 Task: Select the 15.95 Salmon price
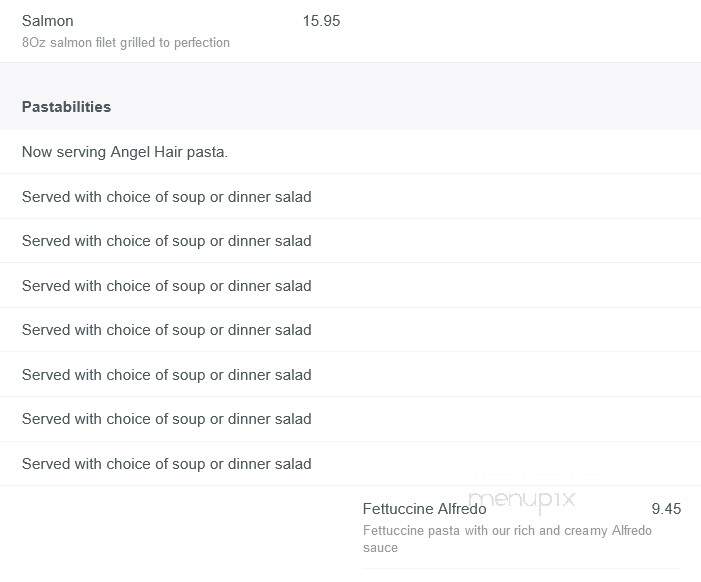321,21
